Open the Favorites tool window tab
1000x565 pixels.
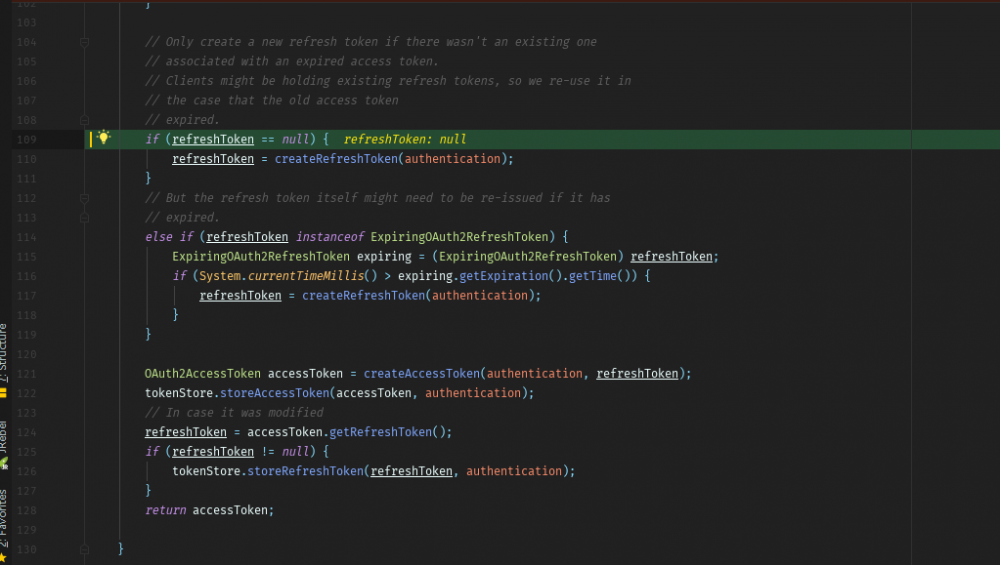click(x=4, y=515)
